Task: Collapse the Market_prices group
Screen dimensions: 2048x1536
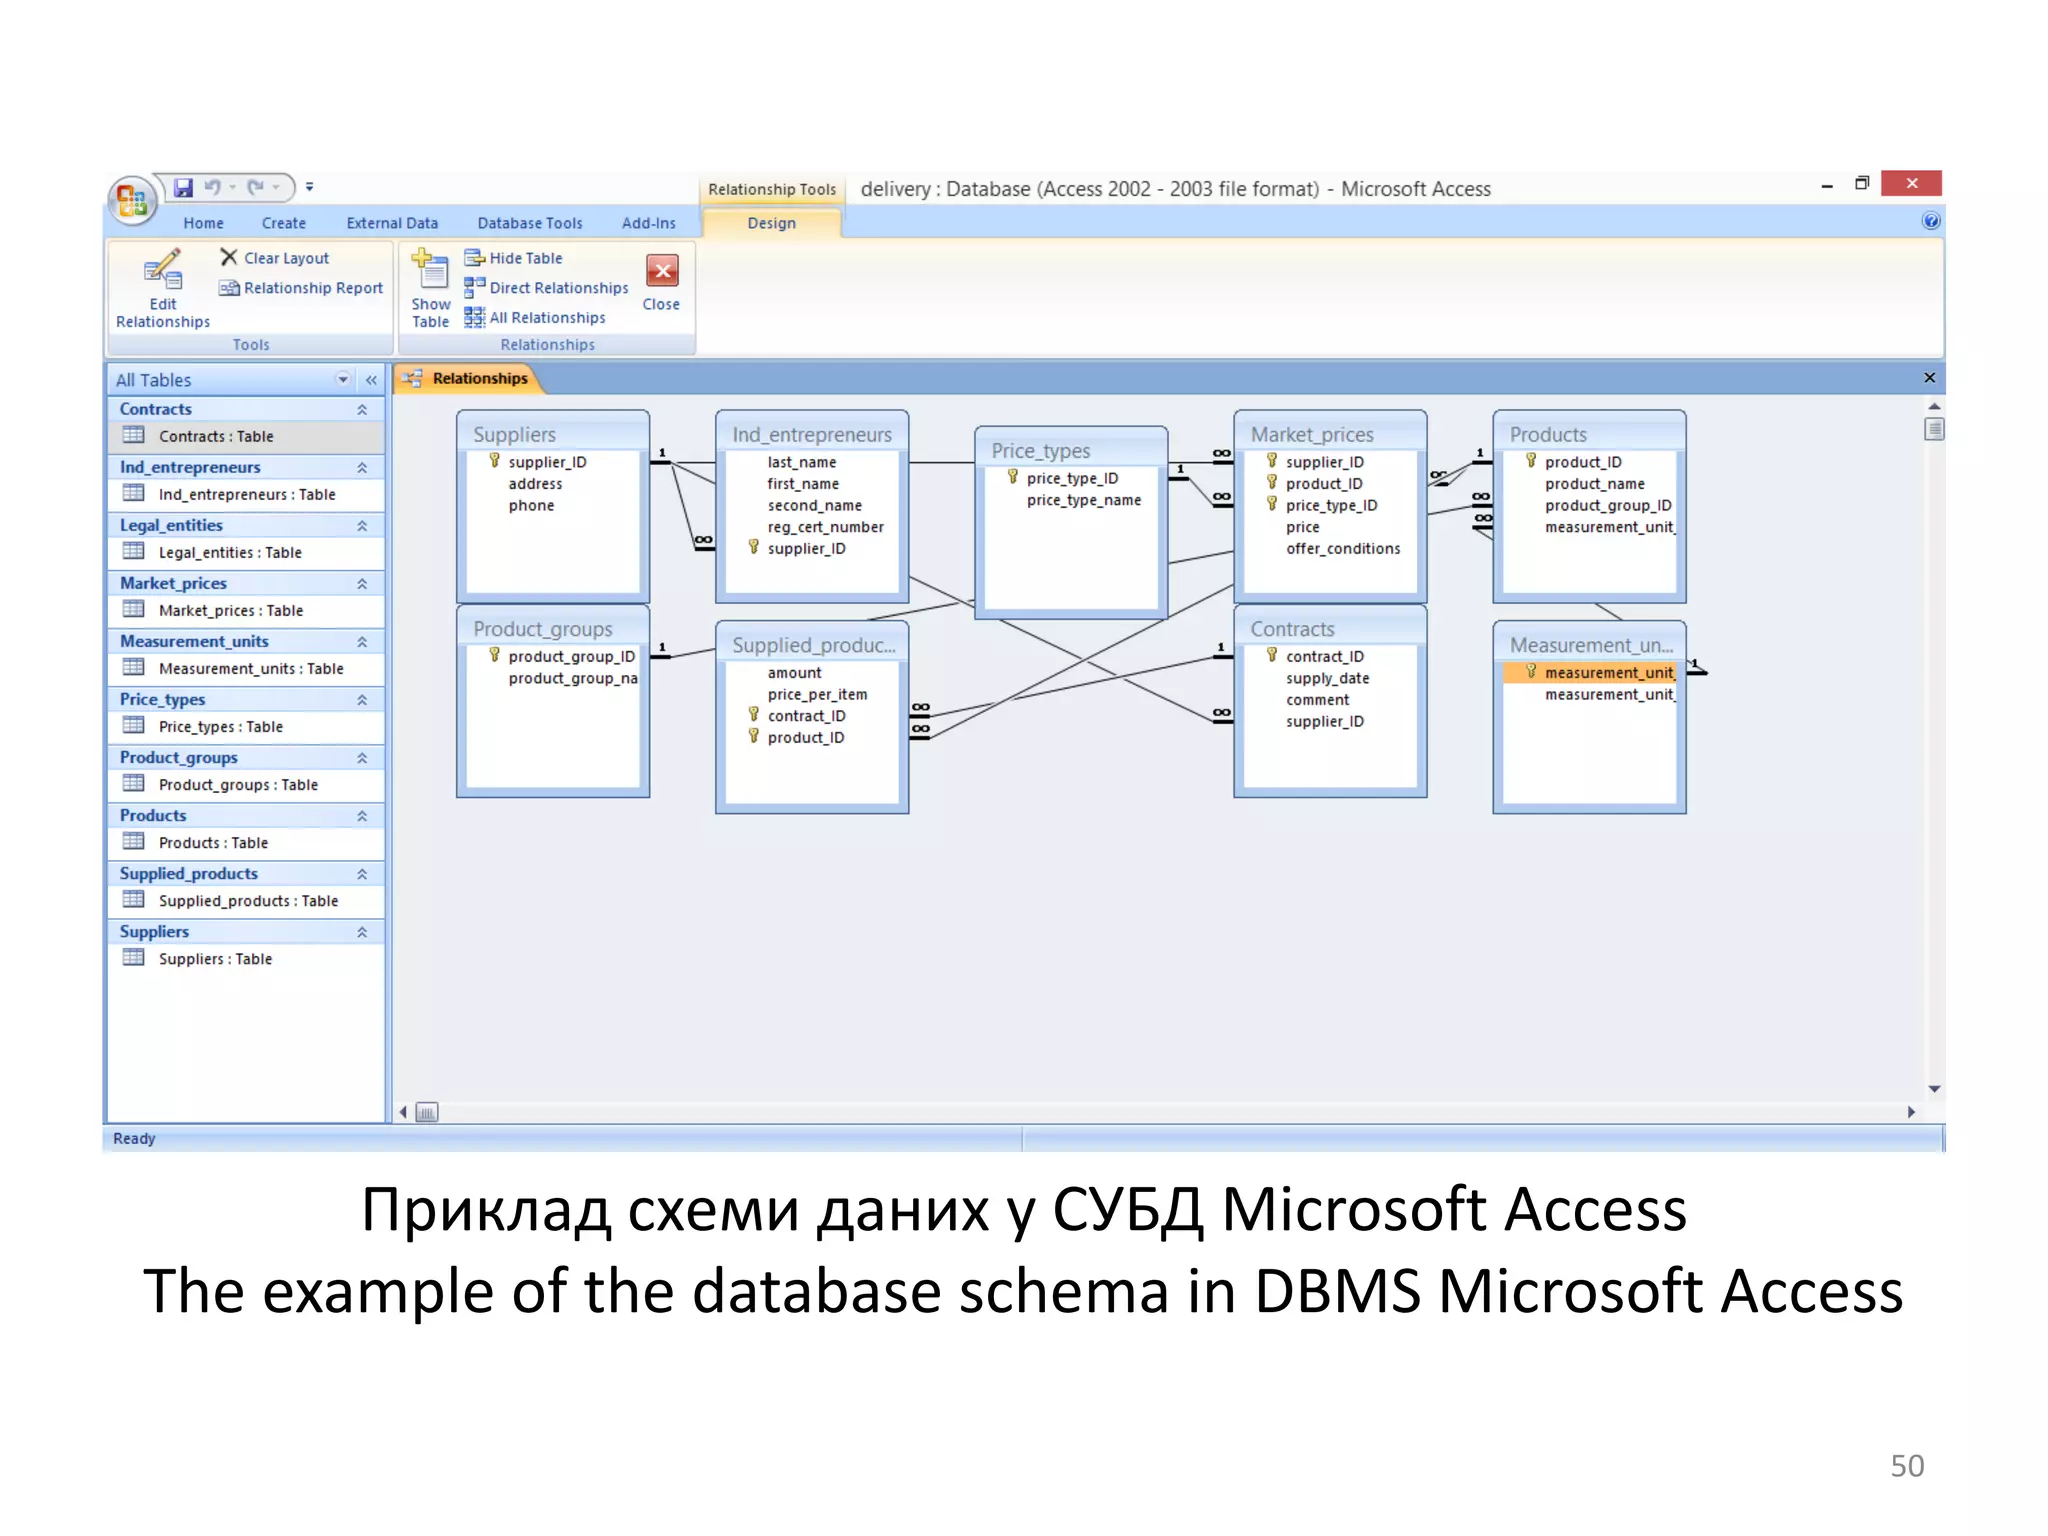Action: point(362,584)
